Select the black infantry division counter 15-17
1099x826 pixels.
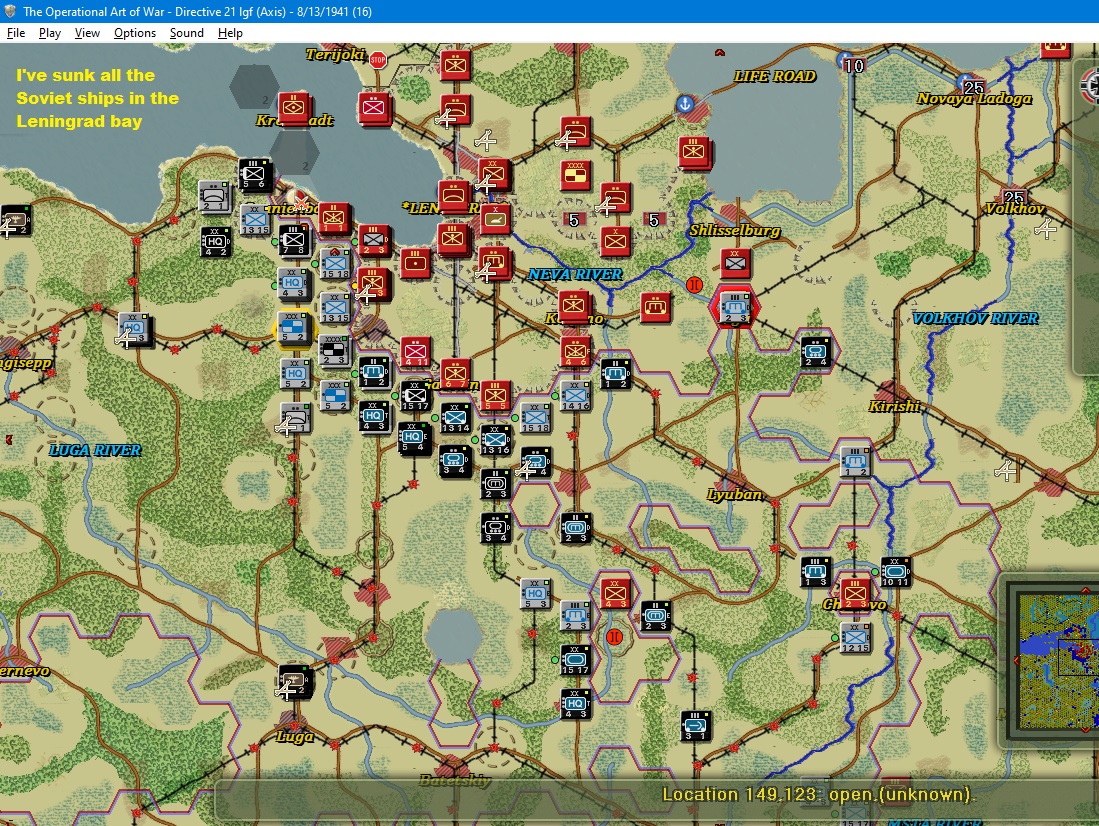(415, 396)
